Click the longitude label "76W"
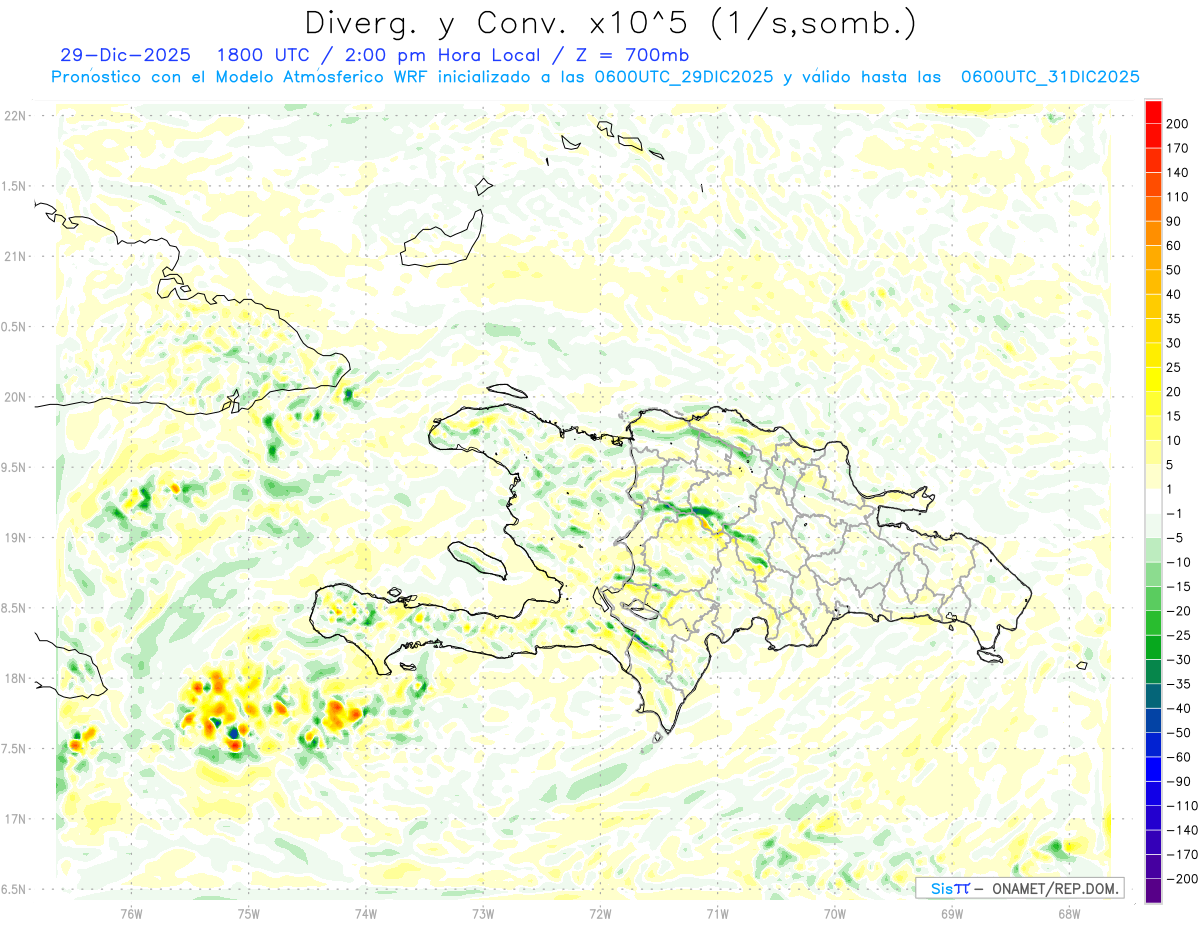 tap(131, 914)
